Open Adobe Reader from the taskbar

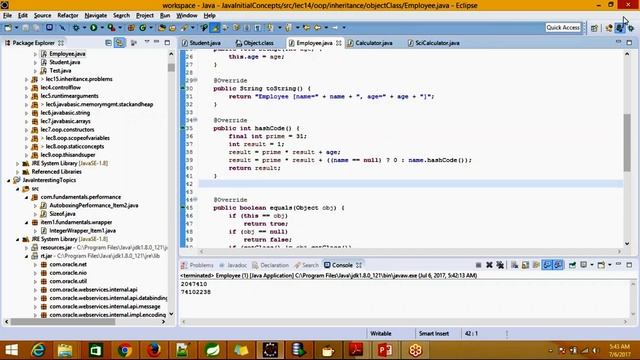356,350
